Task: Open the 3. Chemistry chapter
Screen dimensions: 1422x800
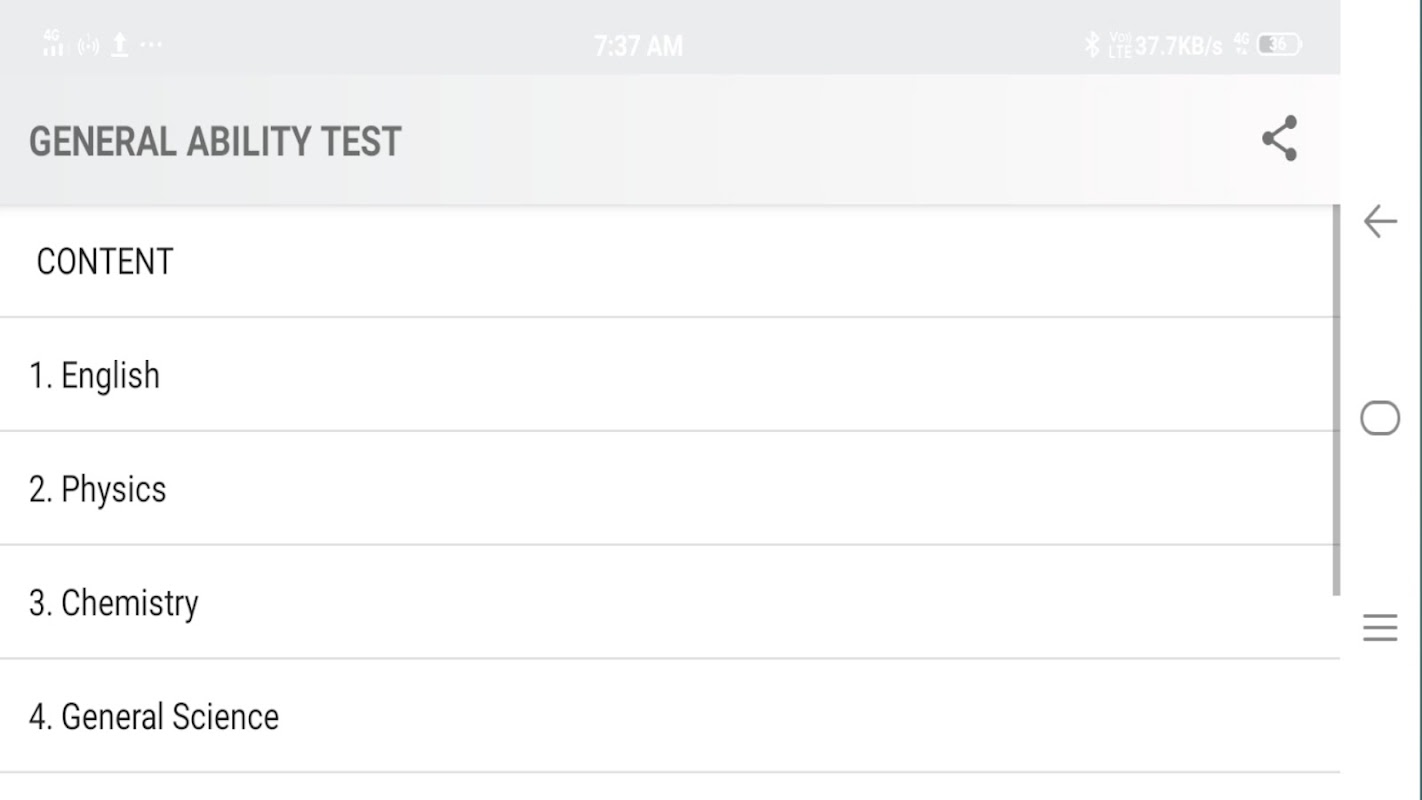Action: [114, 603]
